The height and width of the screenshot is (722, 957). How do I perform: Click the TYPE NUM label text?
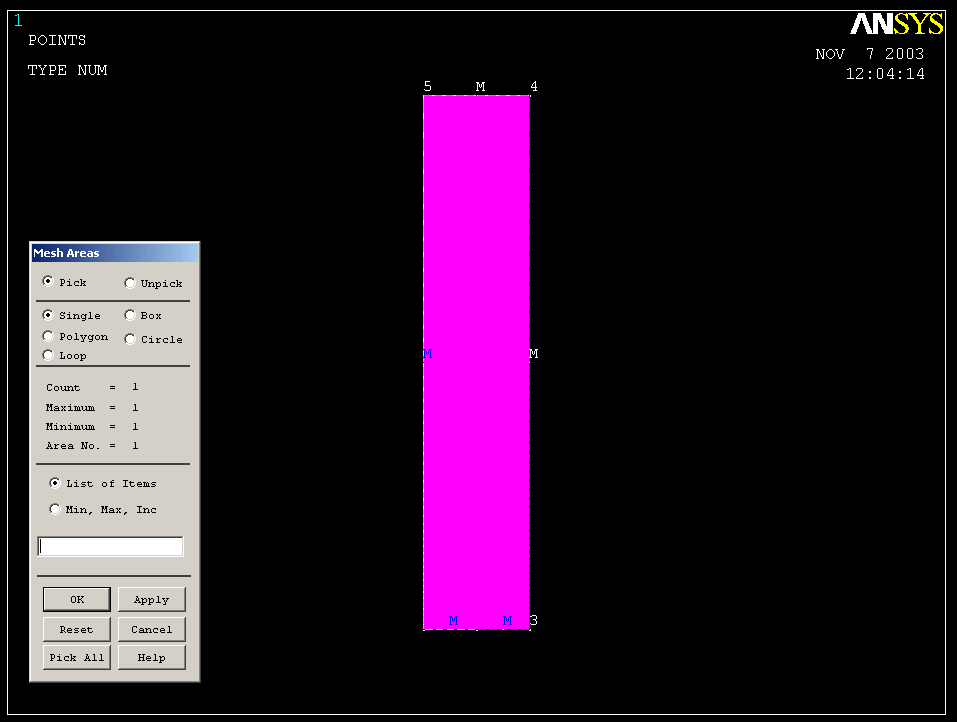[x=67, y=70]
